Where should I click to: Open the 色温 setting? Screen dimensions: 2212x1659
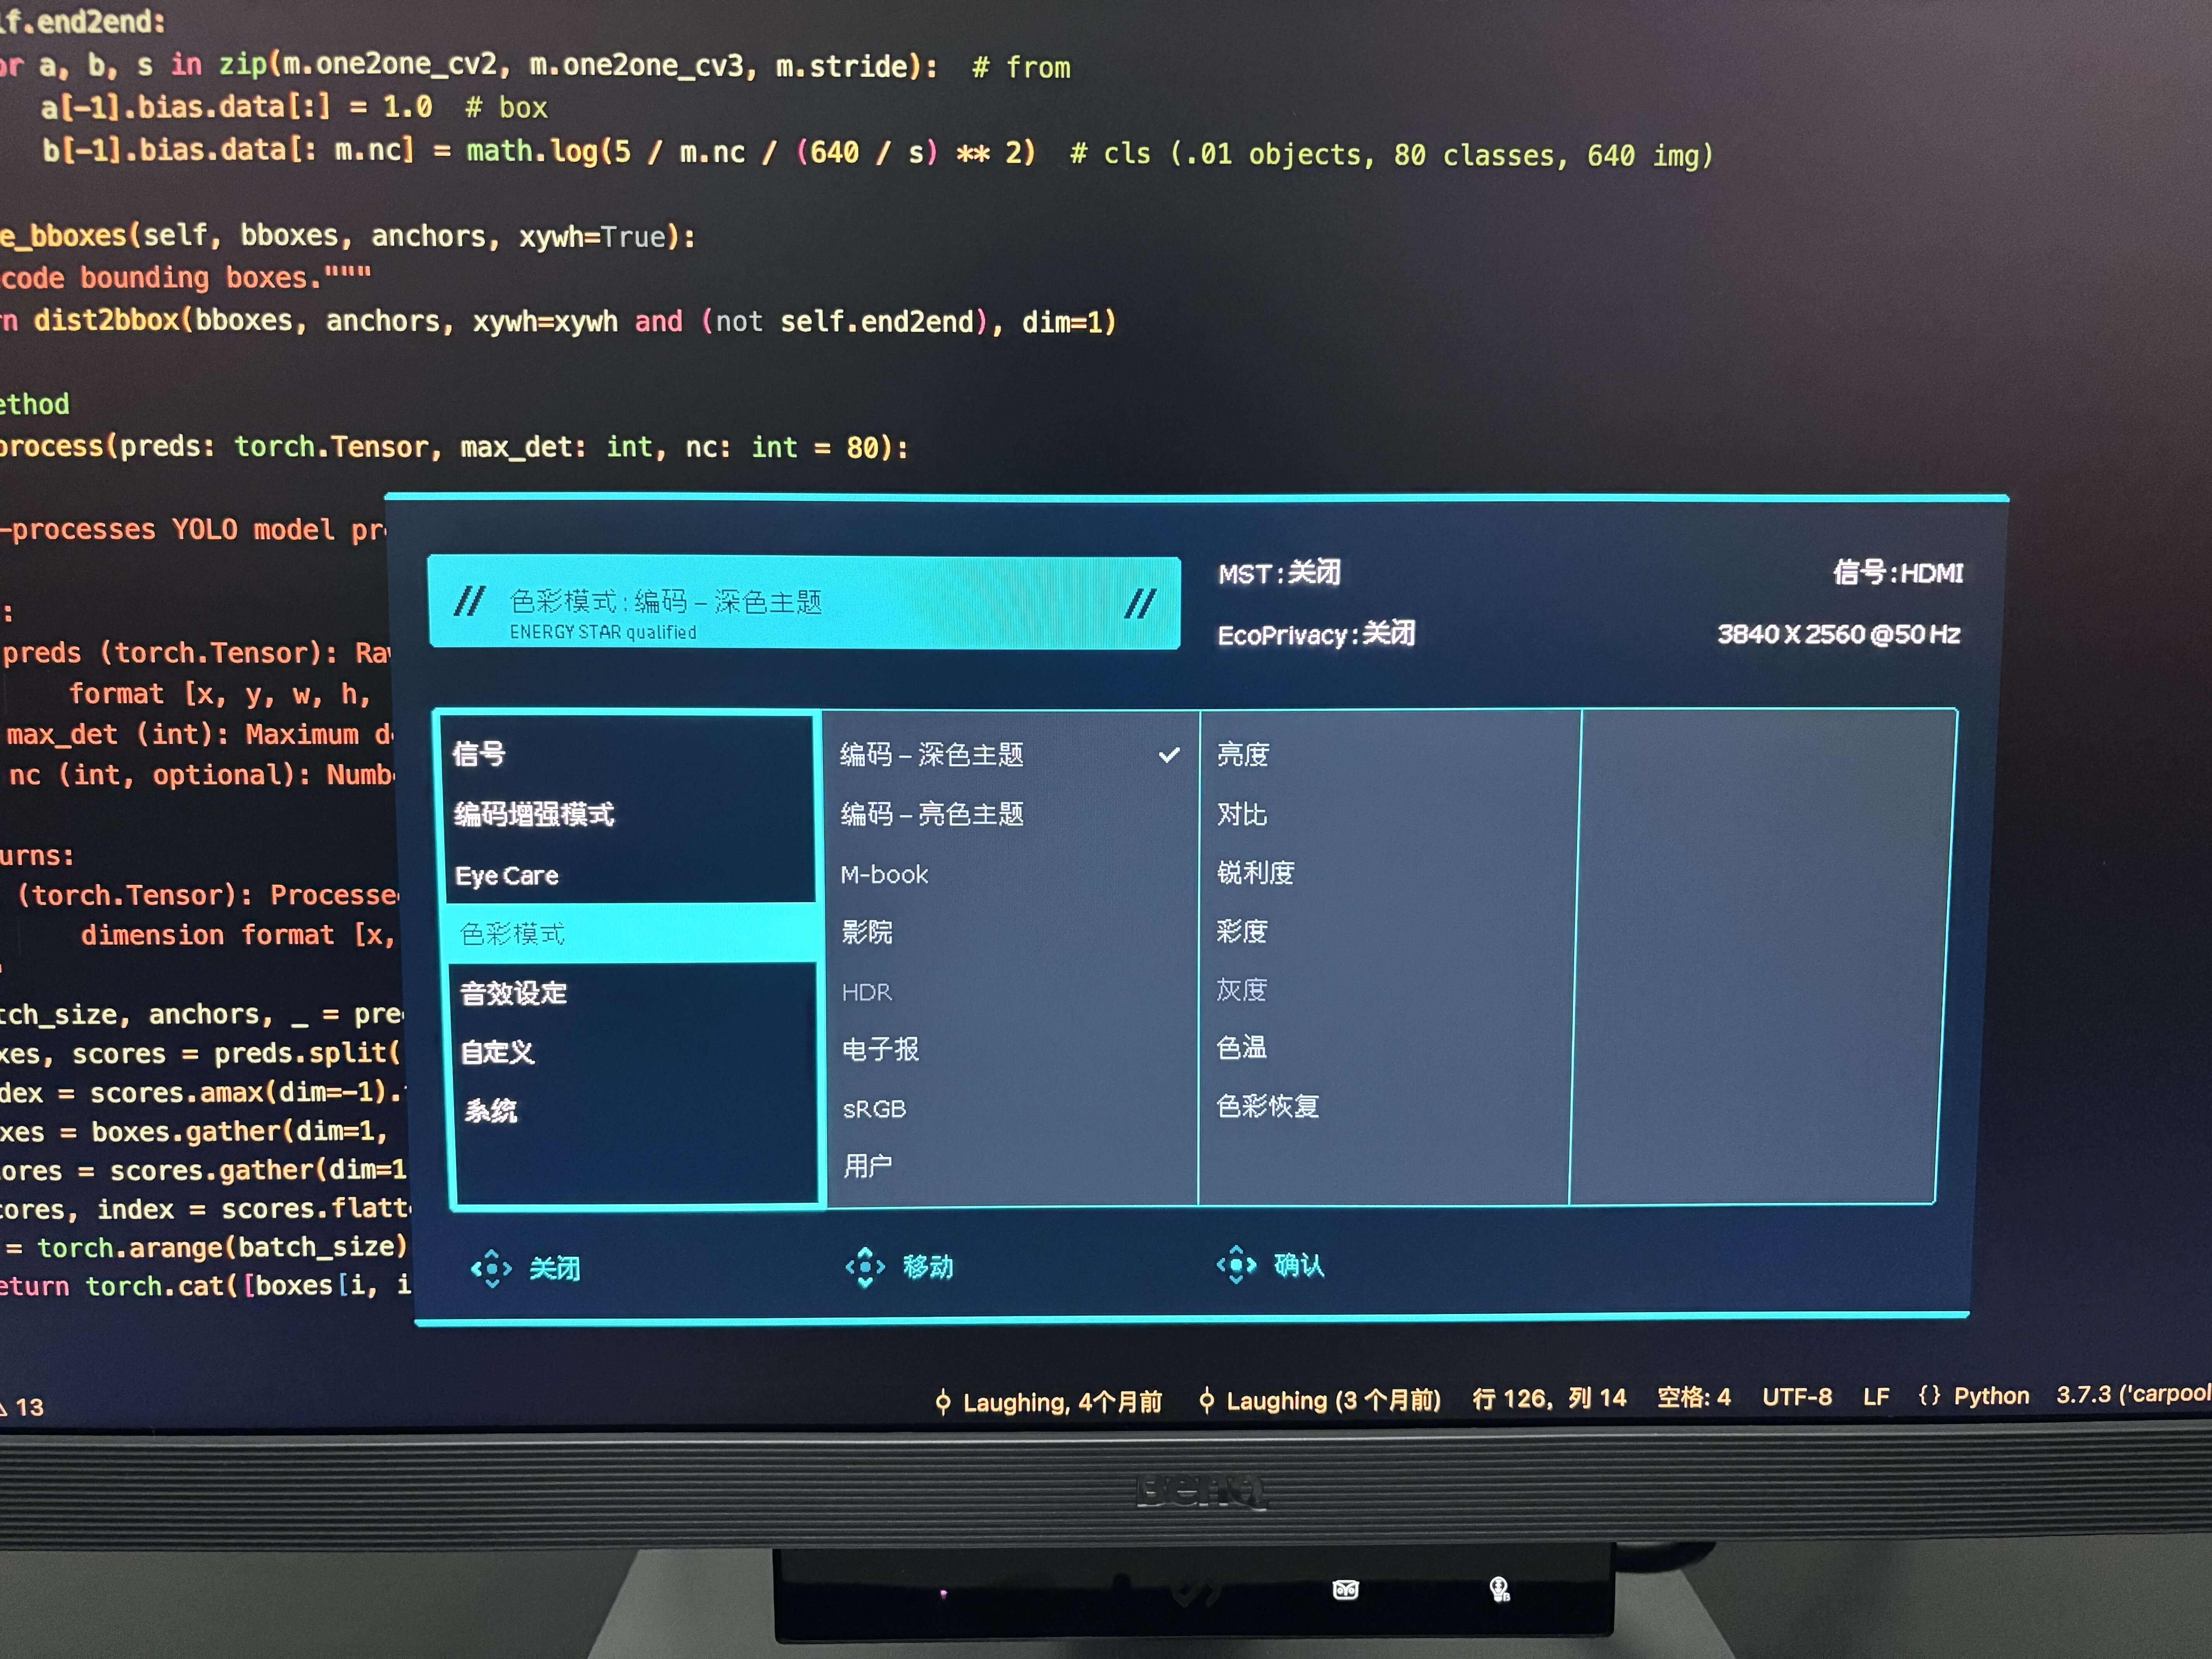(x=1241, y=1047)
